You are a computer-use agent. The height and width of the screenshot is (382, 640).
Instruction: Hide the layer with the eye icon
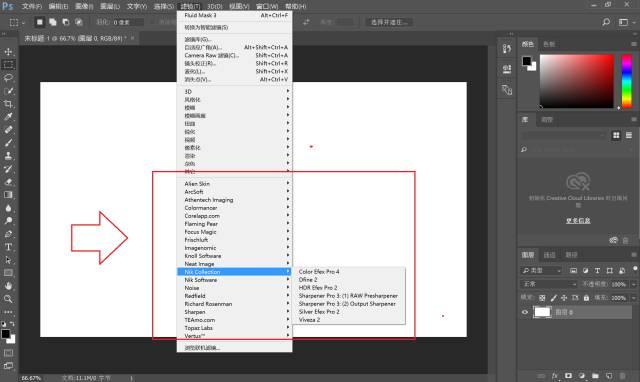click(525, 312)
